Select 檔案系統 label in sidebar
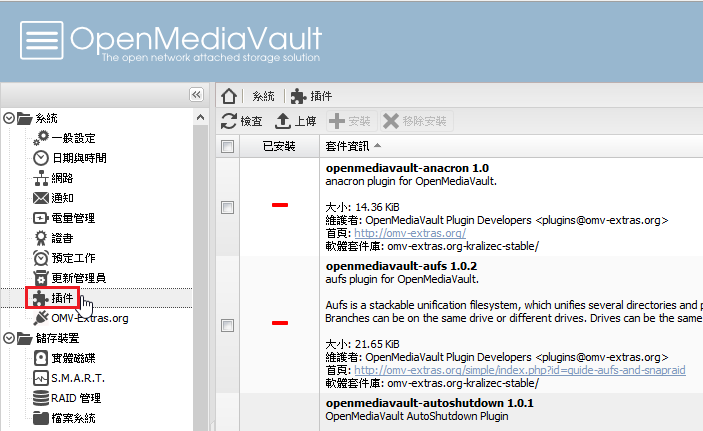The image size is (703, 431). 74,418
